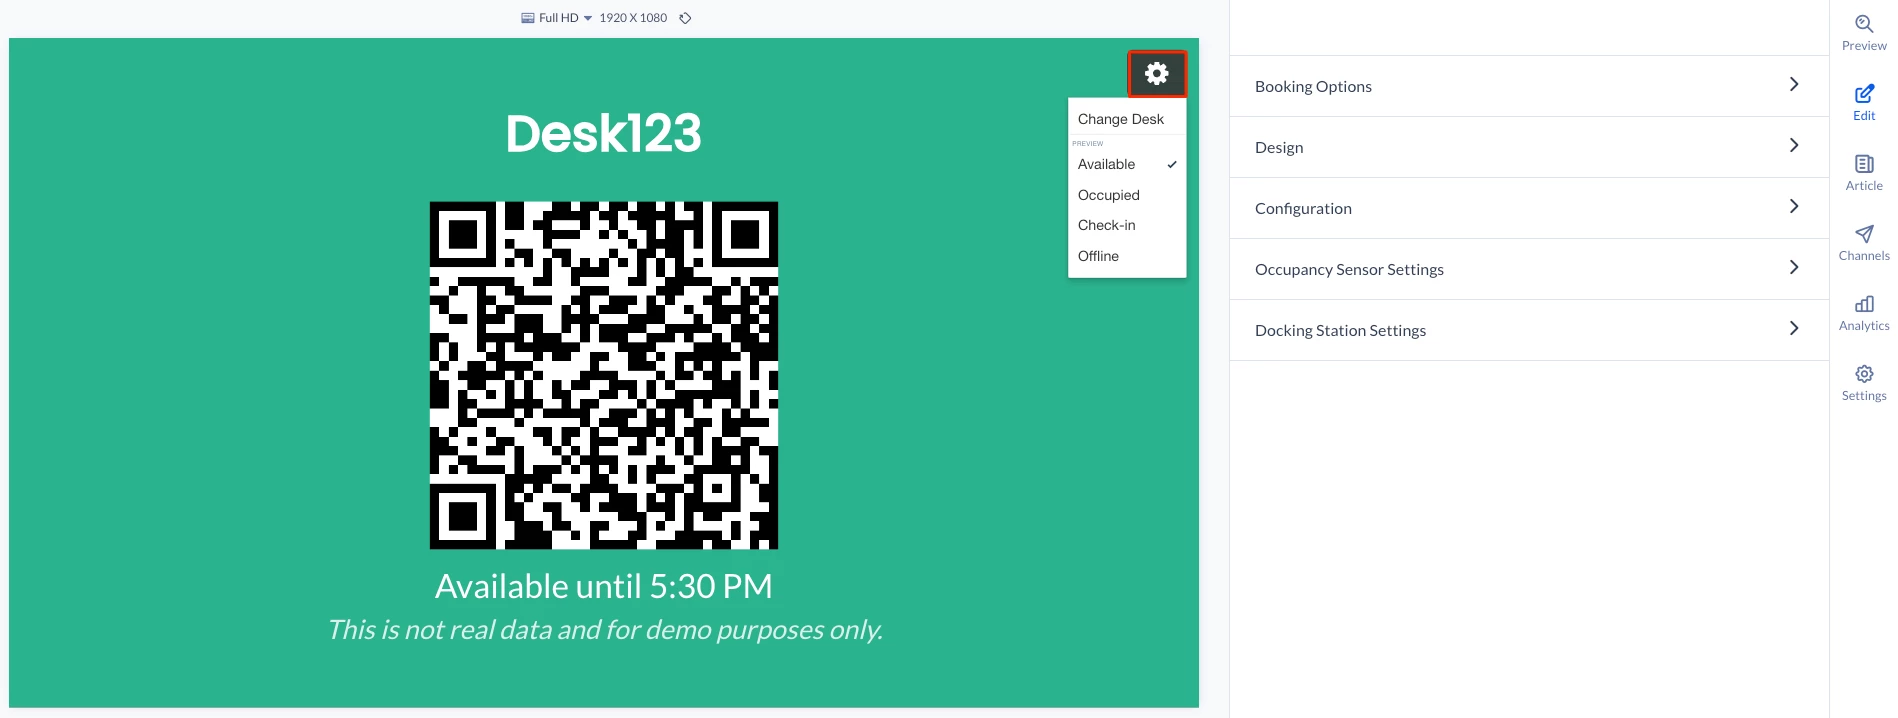1898x718 pixels.
Task: Click the rotate orientation icon beside 1920 X 1080
Action: [x=685, y=18]
